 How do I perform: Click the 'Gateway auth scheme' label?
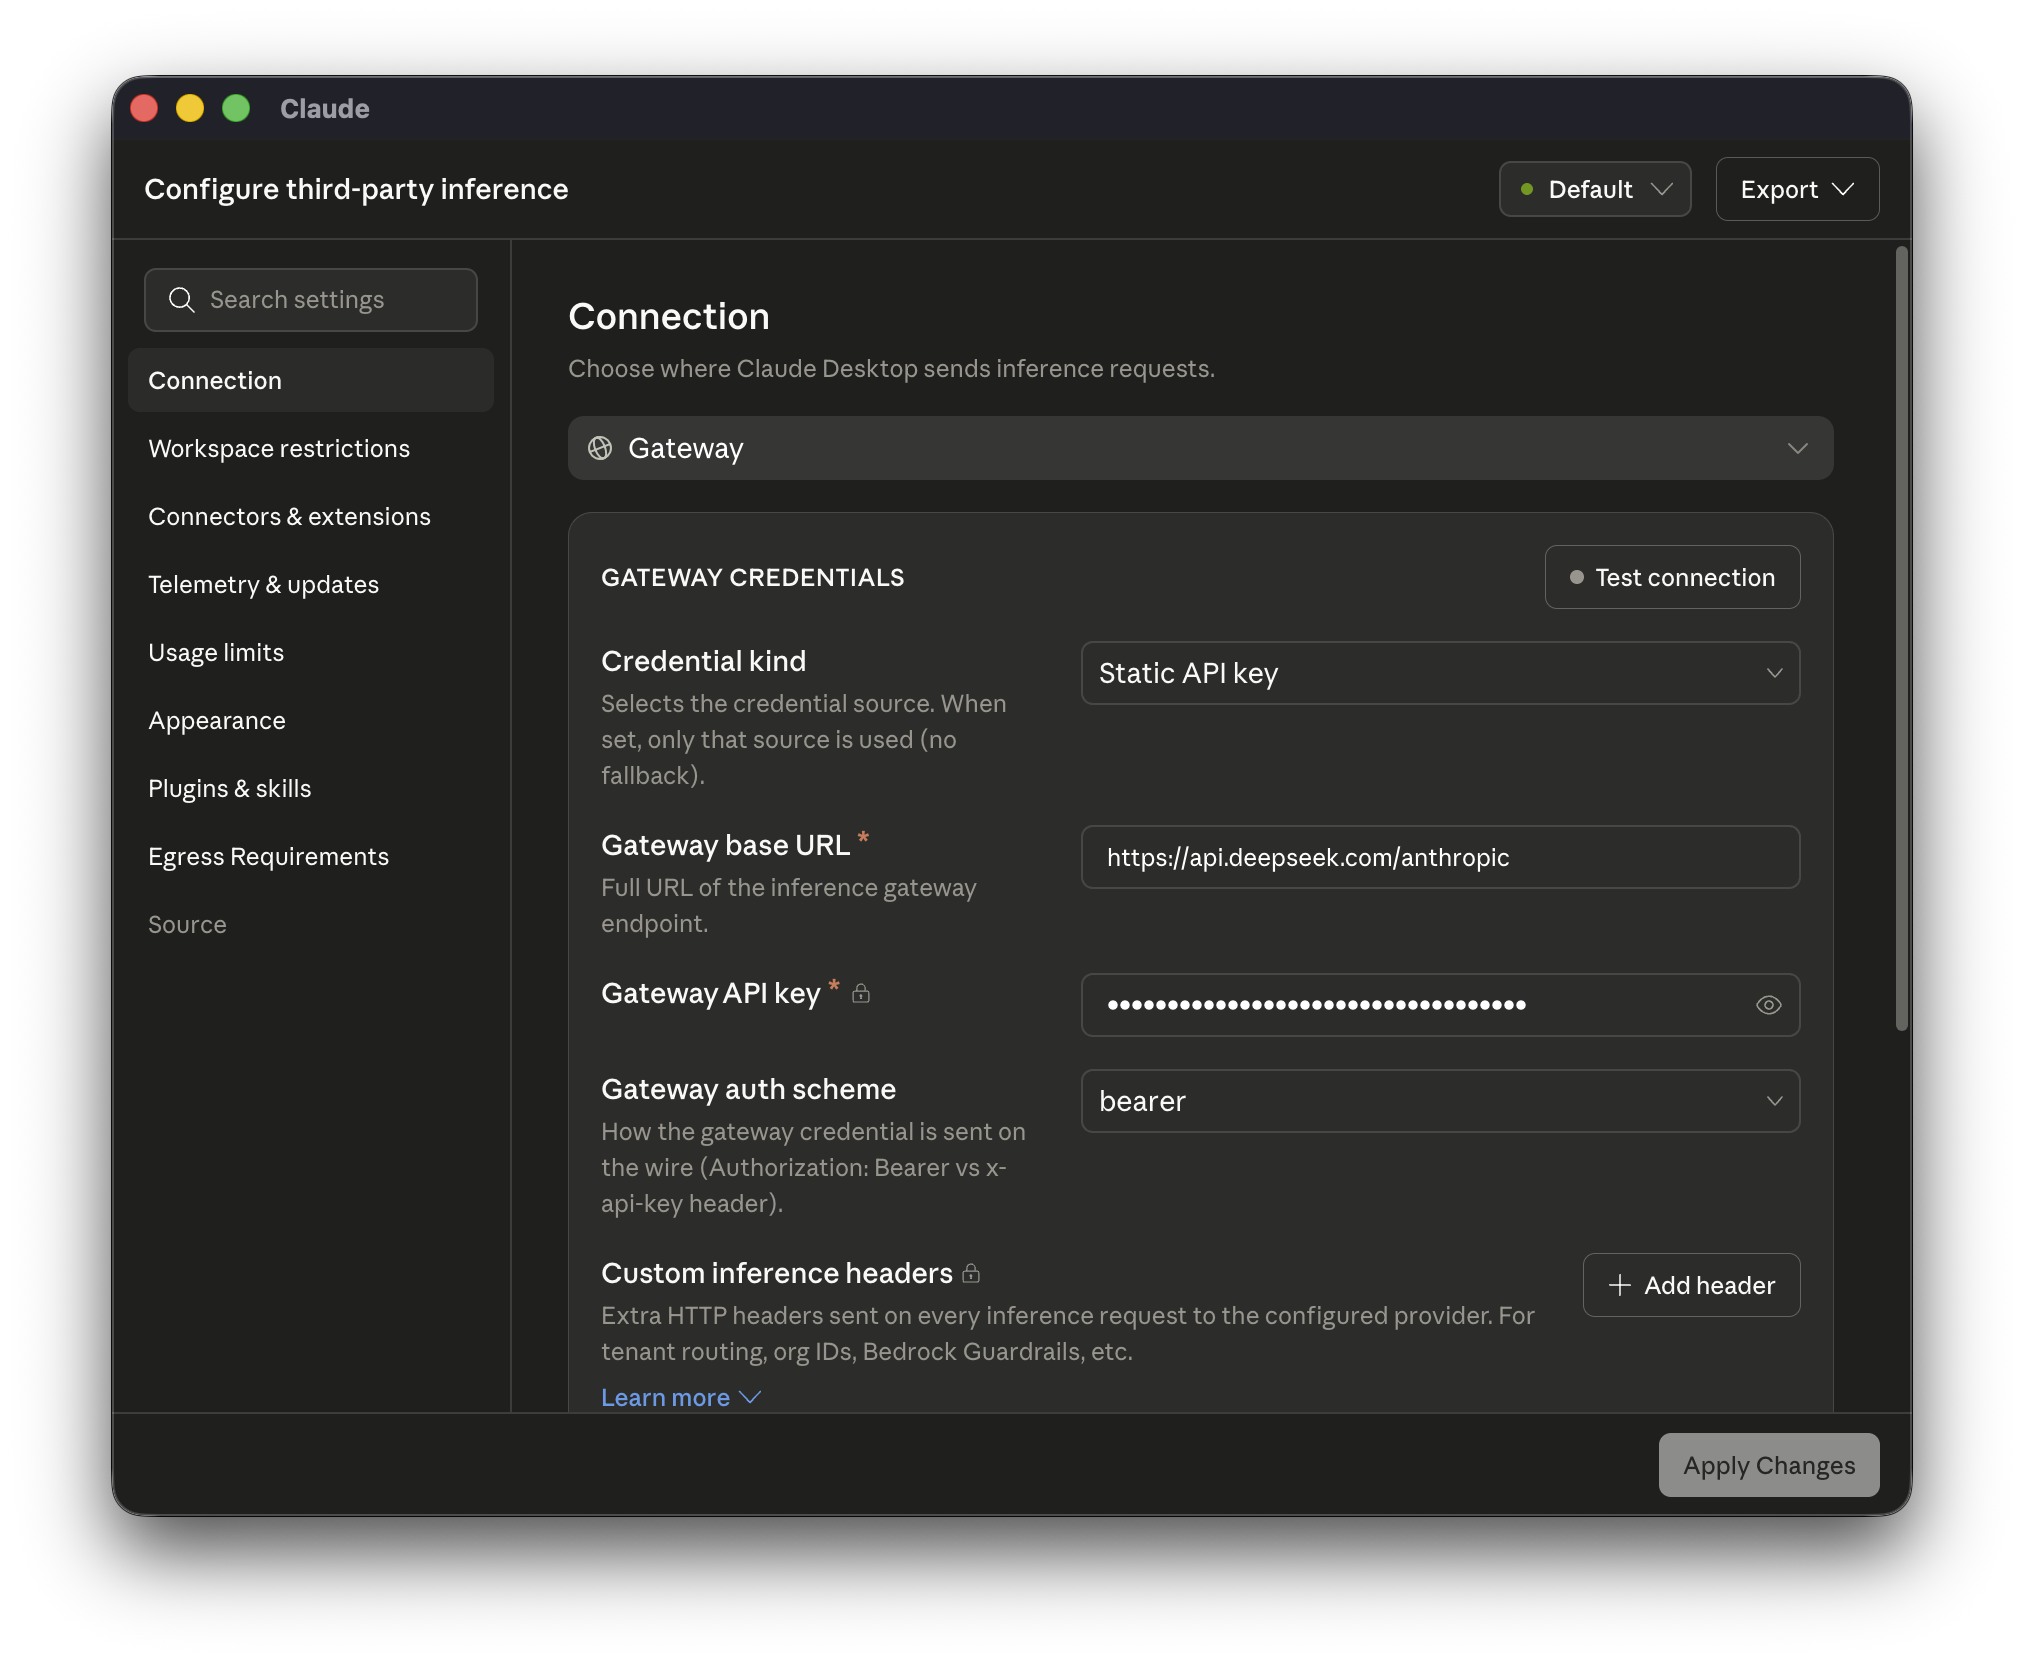click(748, 1089)
